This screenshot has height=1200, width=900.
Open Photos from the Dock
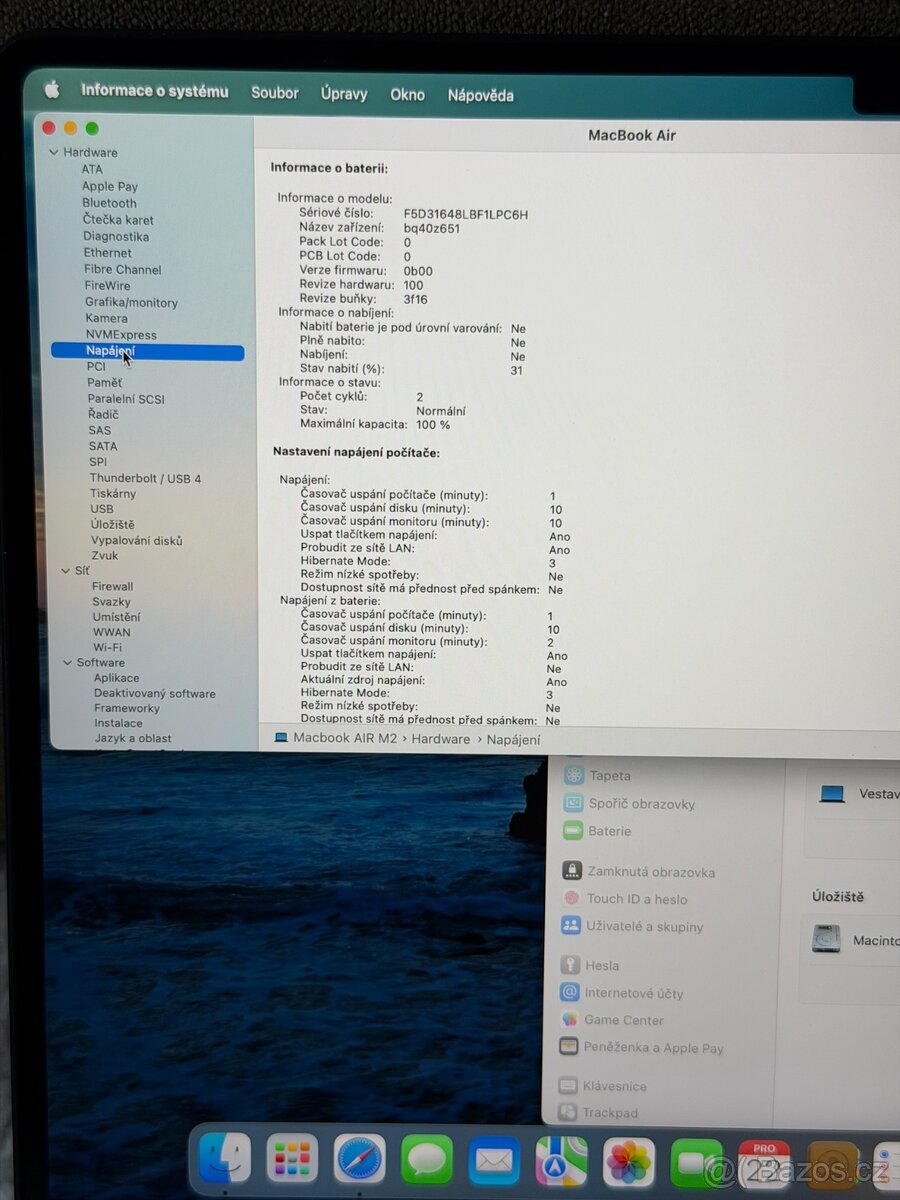(x=628, y=1160)
